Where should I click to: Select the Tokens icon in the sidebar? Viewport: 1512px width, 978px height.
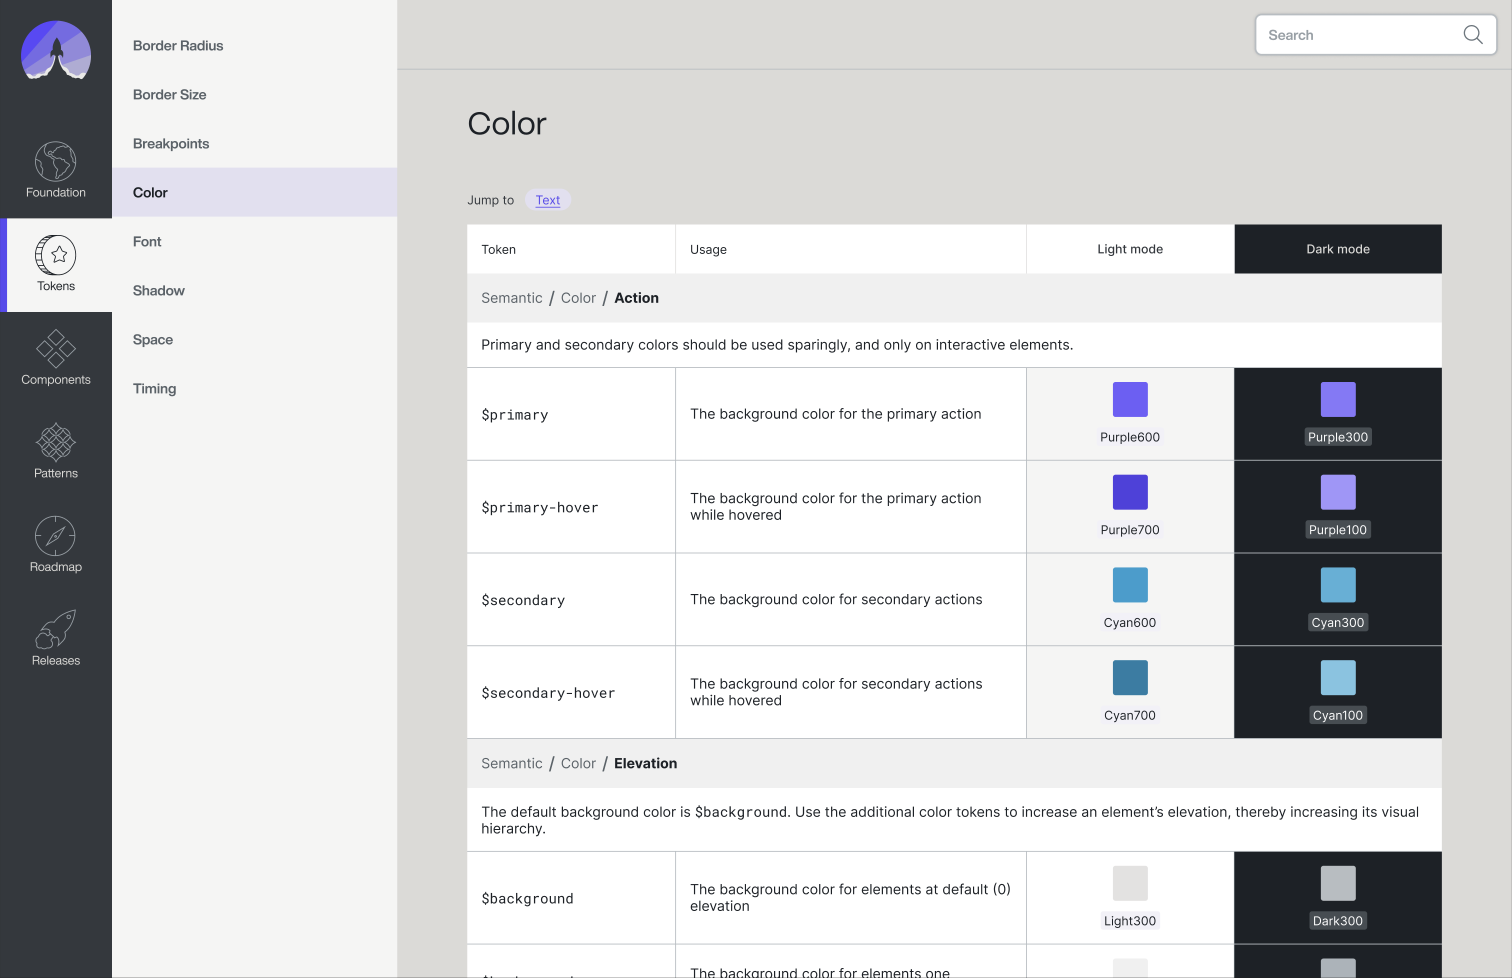(55, 263)
